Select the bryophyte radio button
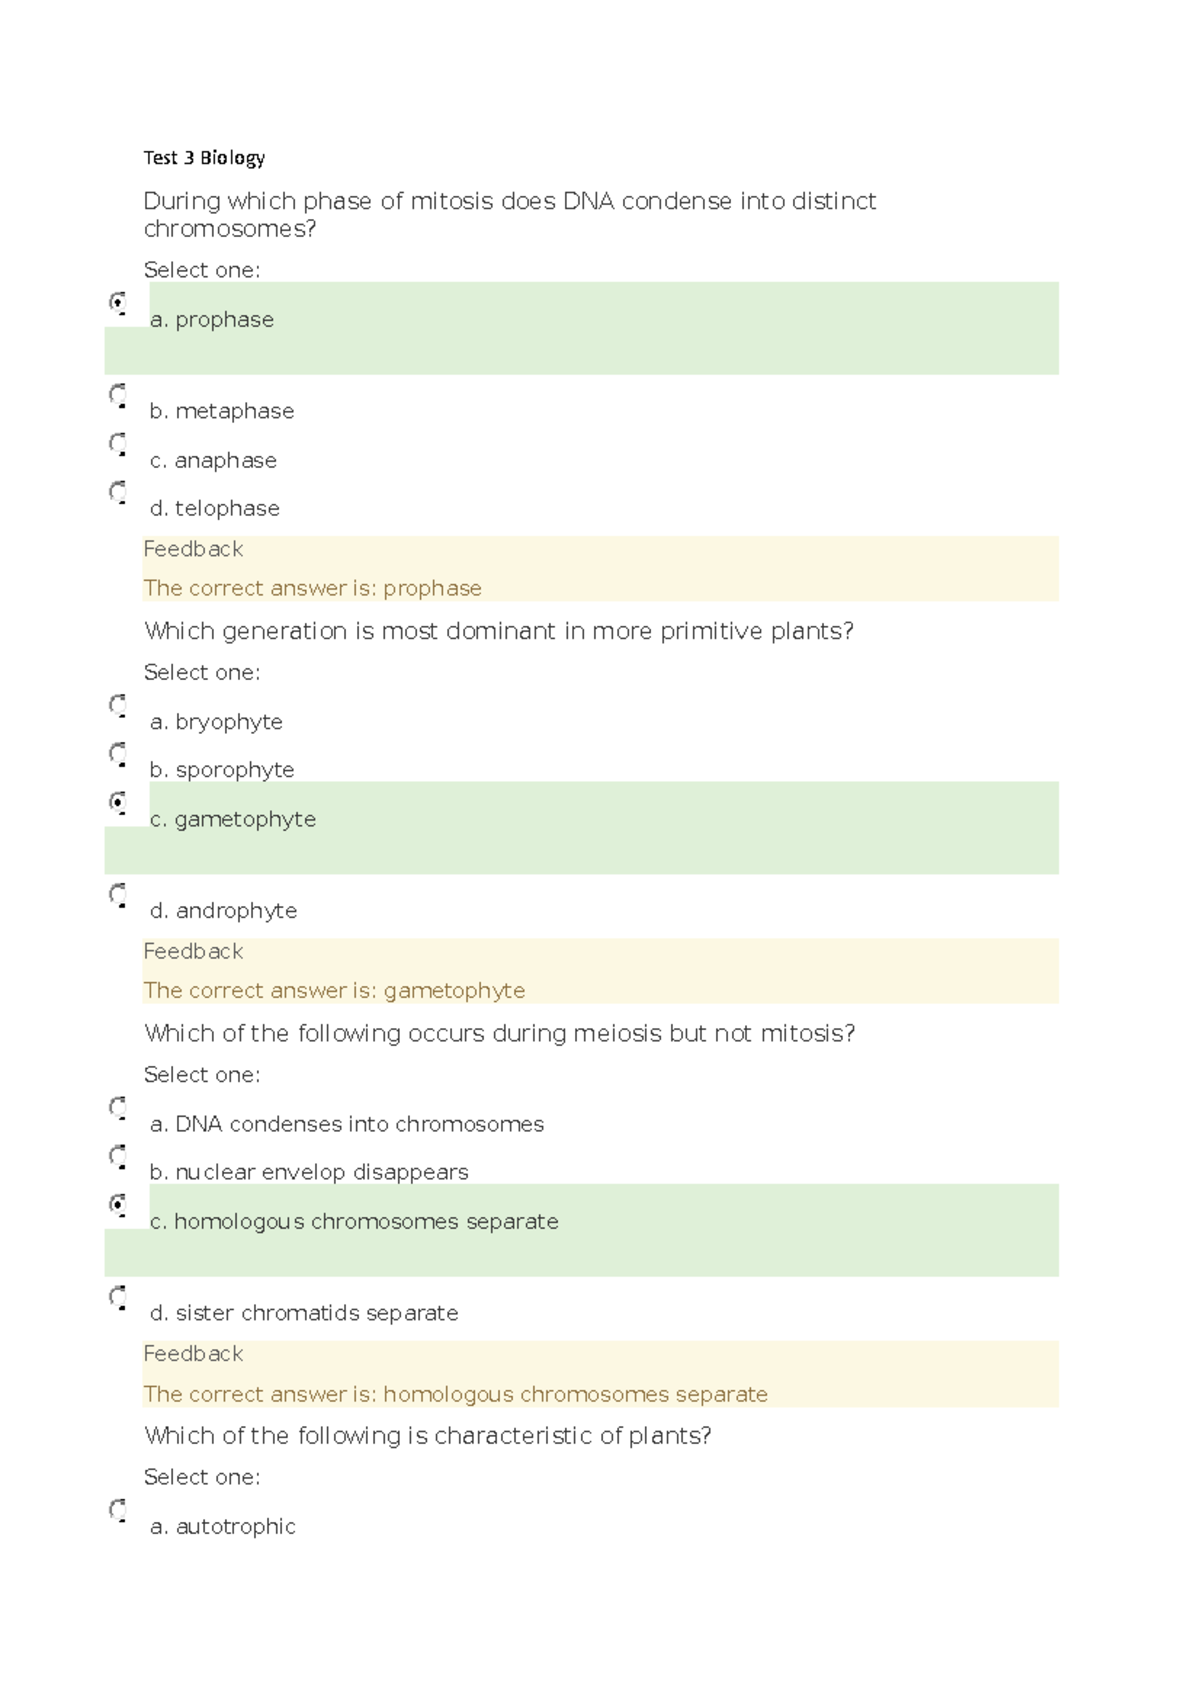 tap(118, 705)
